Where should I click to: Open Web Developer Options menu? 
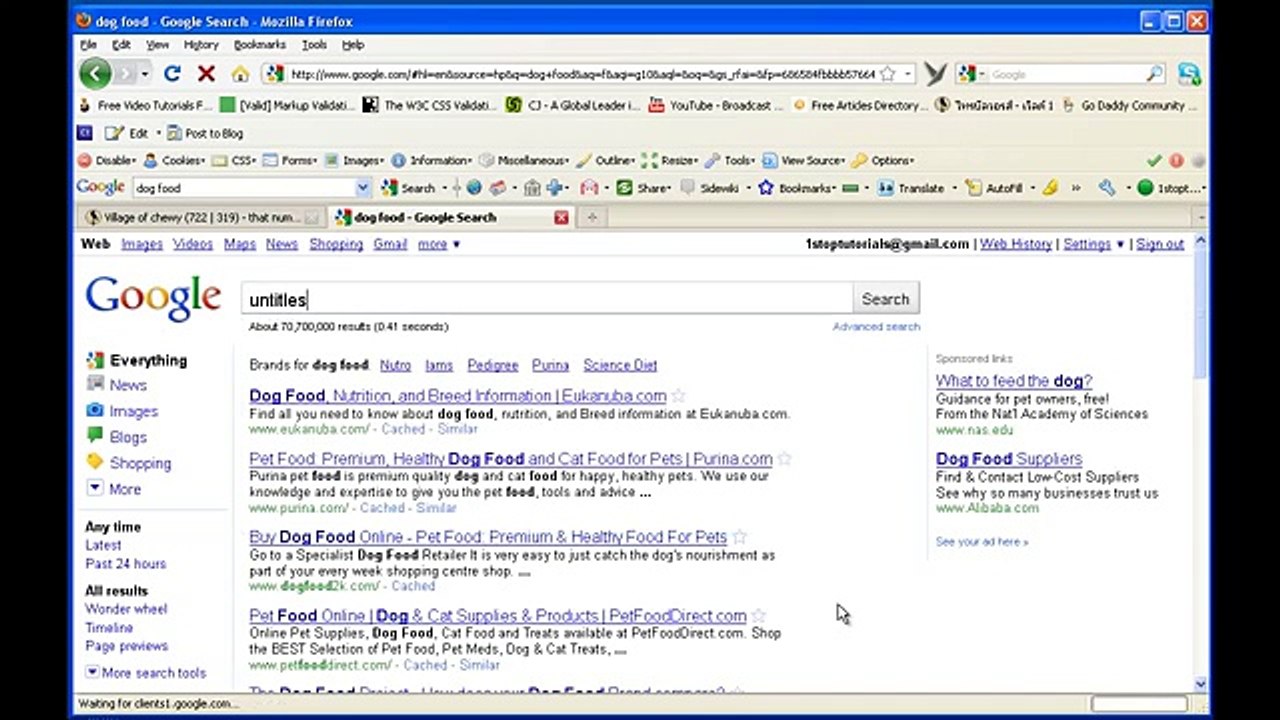883,160
